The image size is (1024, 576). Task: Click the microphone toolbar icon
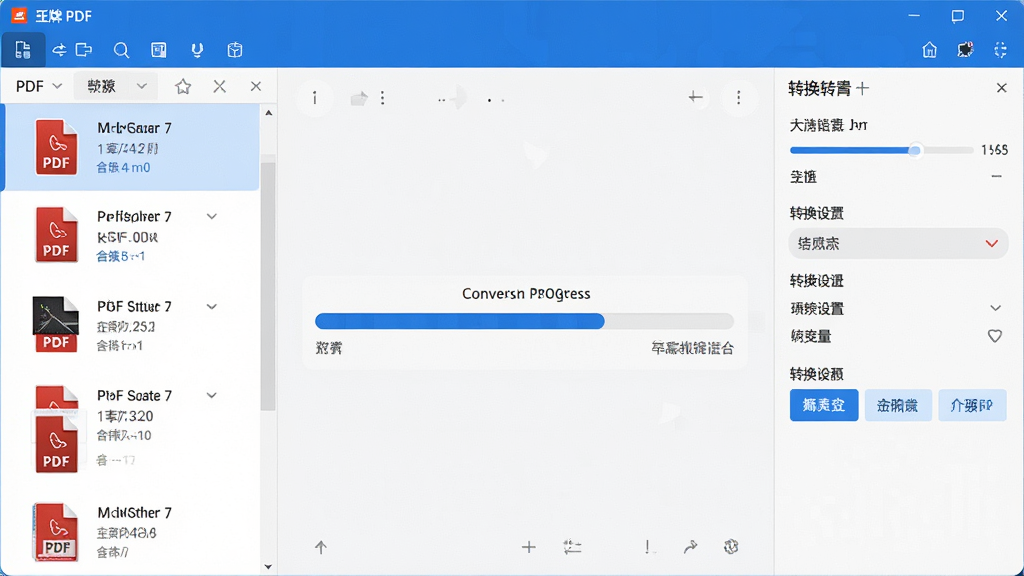[197, 50]
